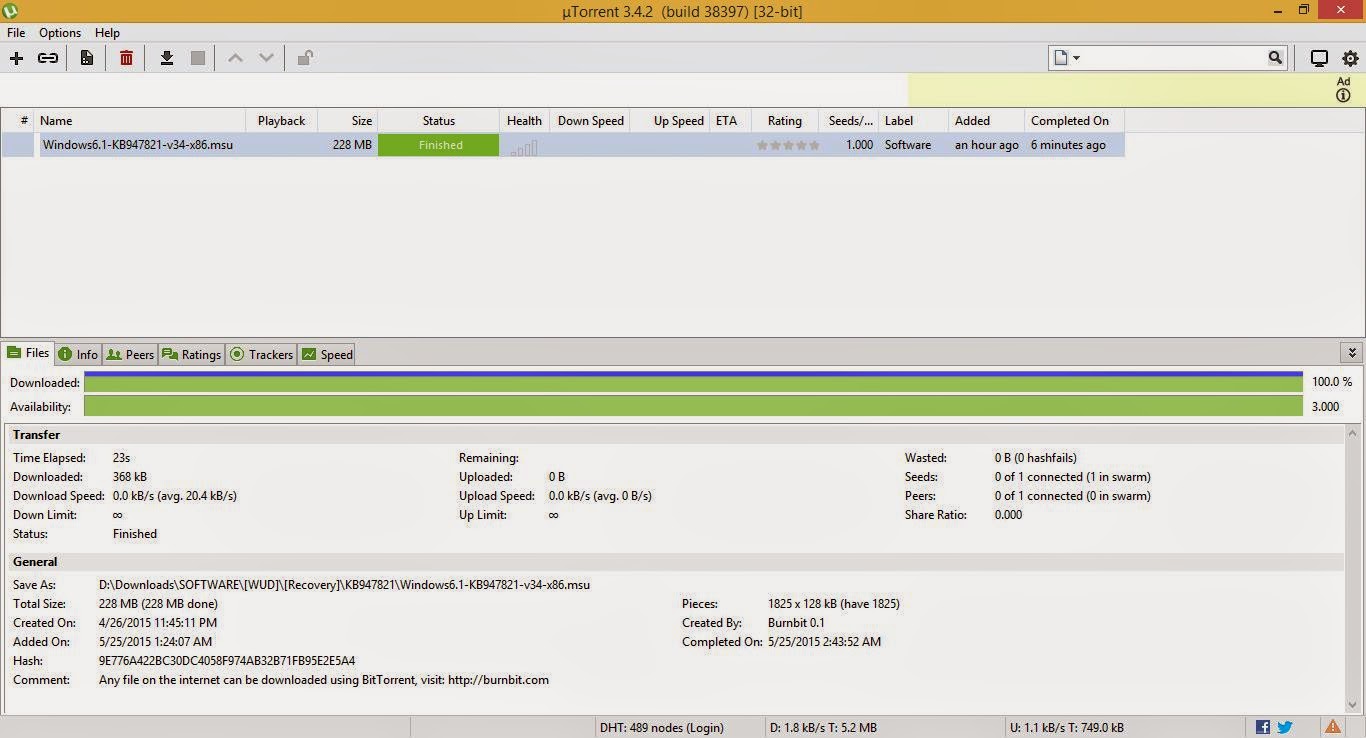Click the detail pane scroll up arrow
This screenshot has height=738, width=1366.
pyautogui.click(x=1353, y=434)
